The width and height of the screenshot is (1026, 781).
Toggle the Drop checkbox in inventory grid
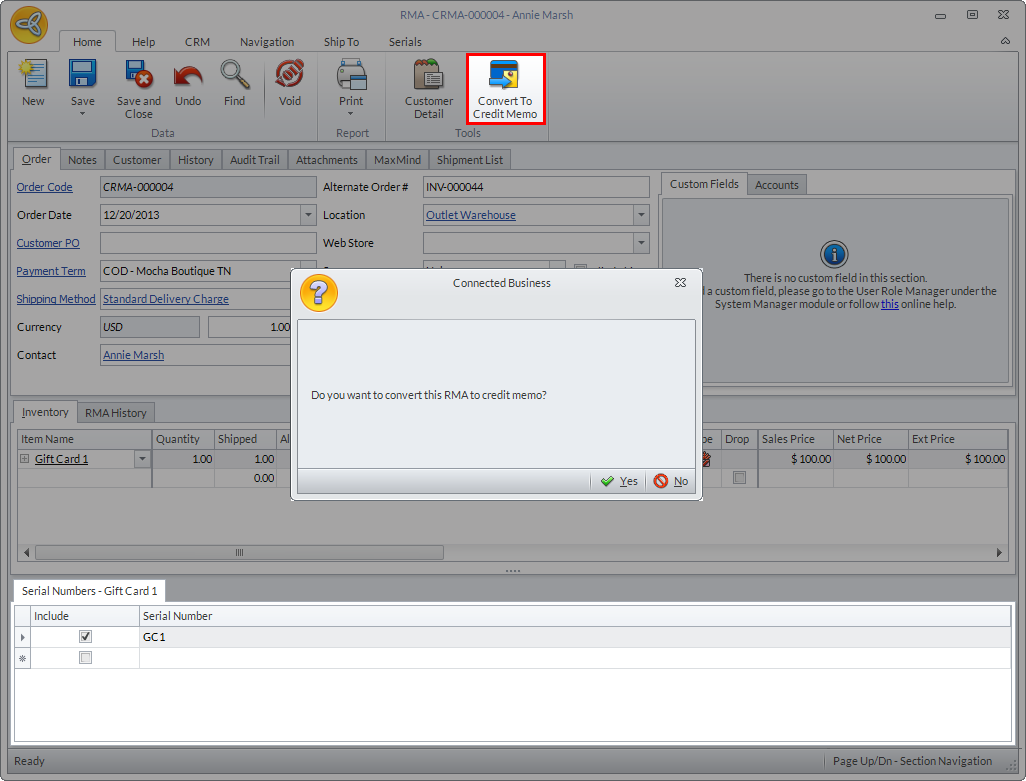click(x=739, y=478)
